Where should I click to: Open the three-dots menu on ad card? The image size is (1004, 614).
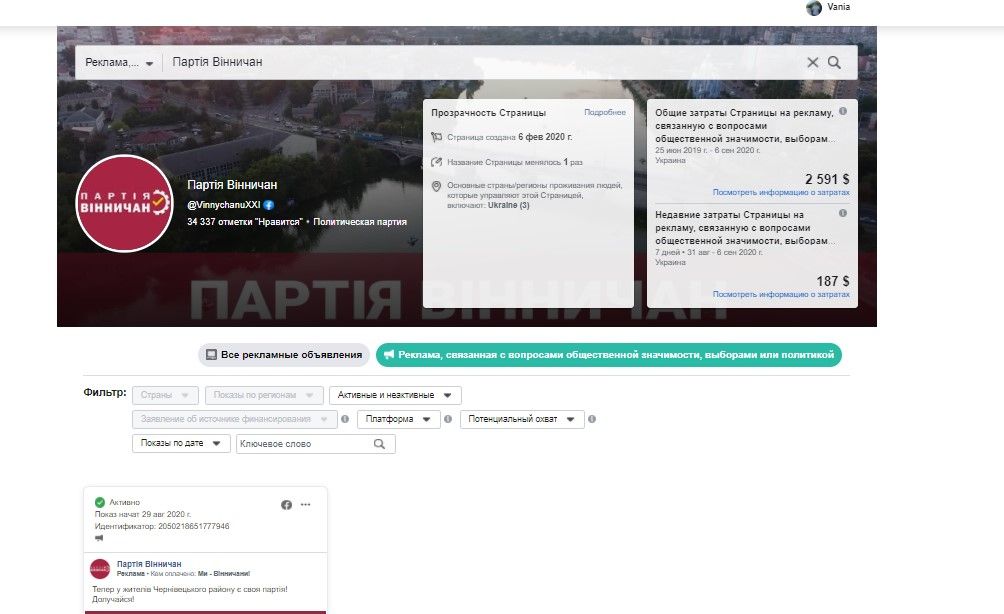pos(306,505)
